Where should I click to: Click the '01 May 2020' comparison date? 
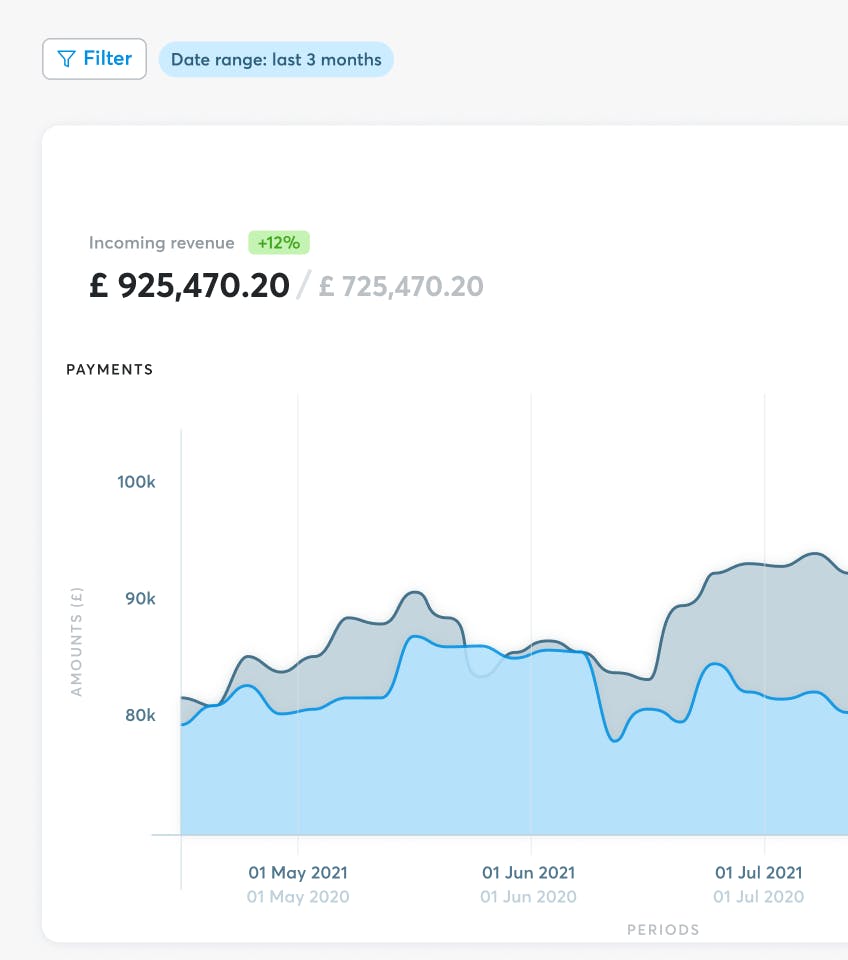pyautogui.click(x=298, y=897)
